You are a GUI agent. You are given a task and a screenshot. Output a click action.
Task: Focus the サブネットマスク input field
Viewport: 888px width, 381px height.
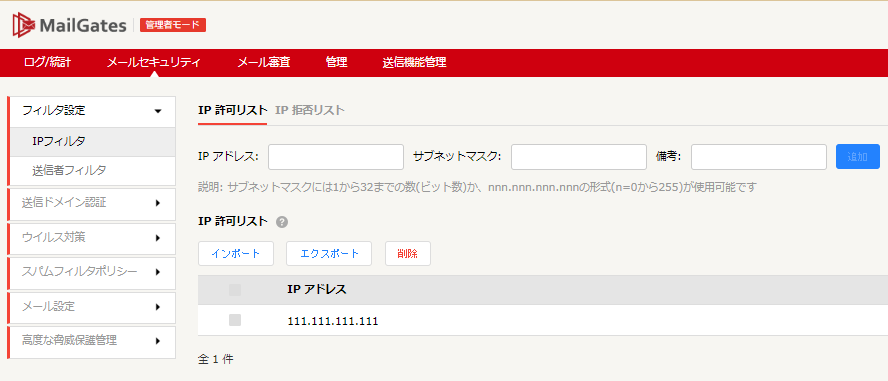point(579,157)
